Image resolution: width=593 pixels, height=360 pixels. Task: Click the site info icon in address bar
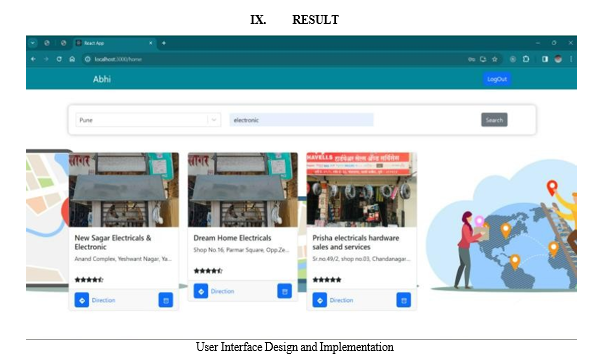coord(88,59)
